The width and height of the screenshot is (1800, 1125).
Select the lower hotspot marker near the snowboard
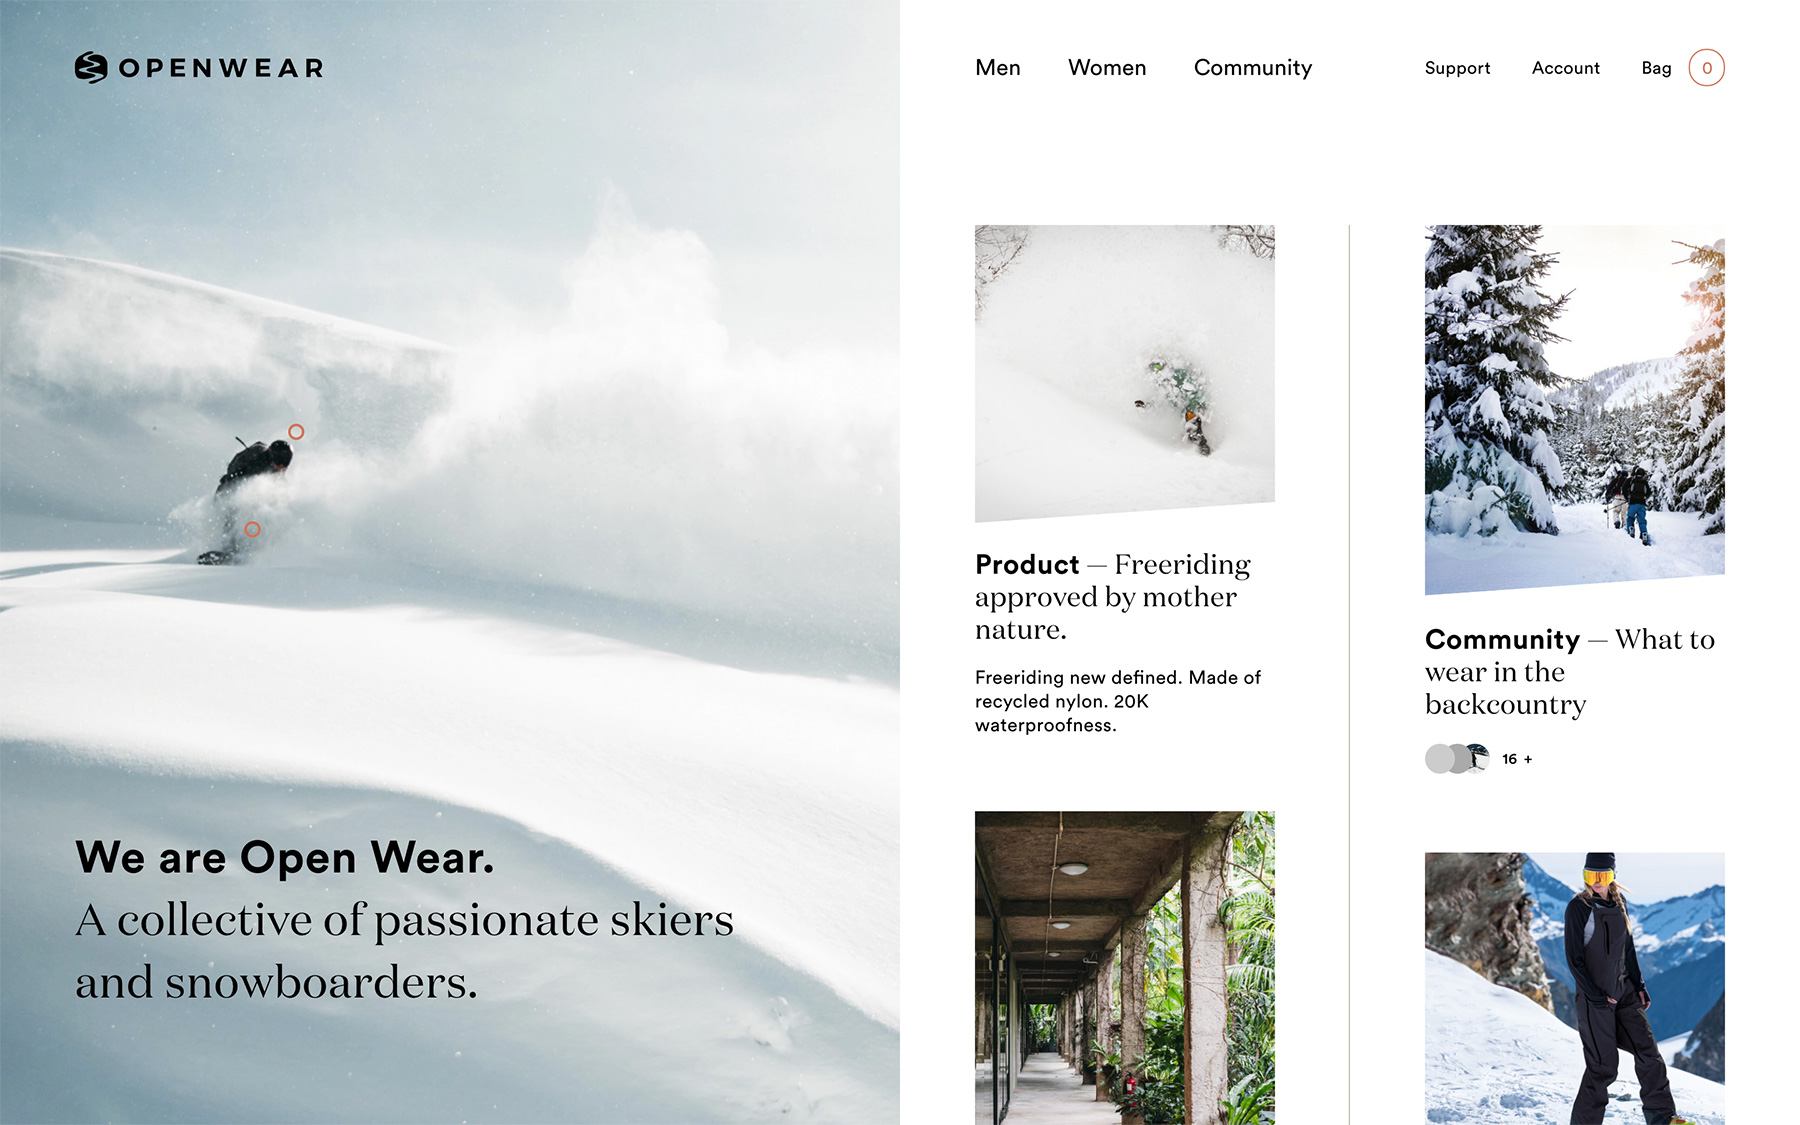coord(252,529)
